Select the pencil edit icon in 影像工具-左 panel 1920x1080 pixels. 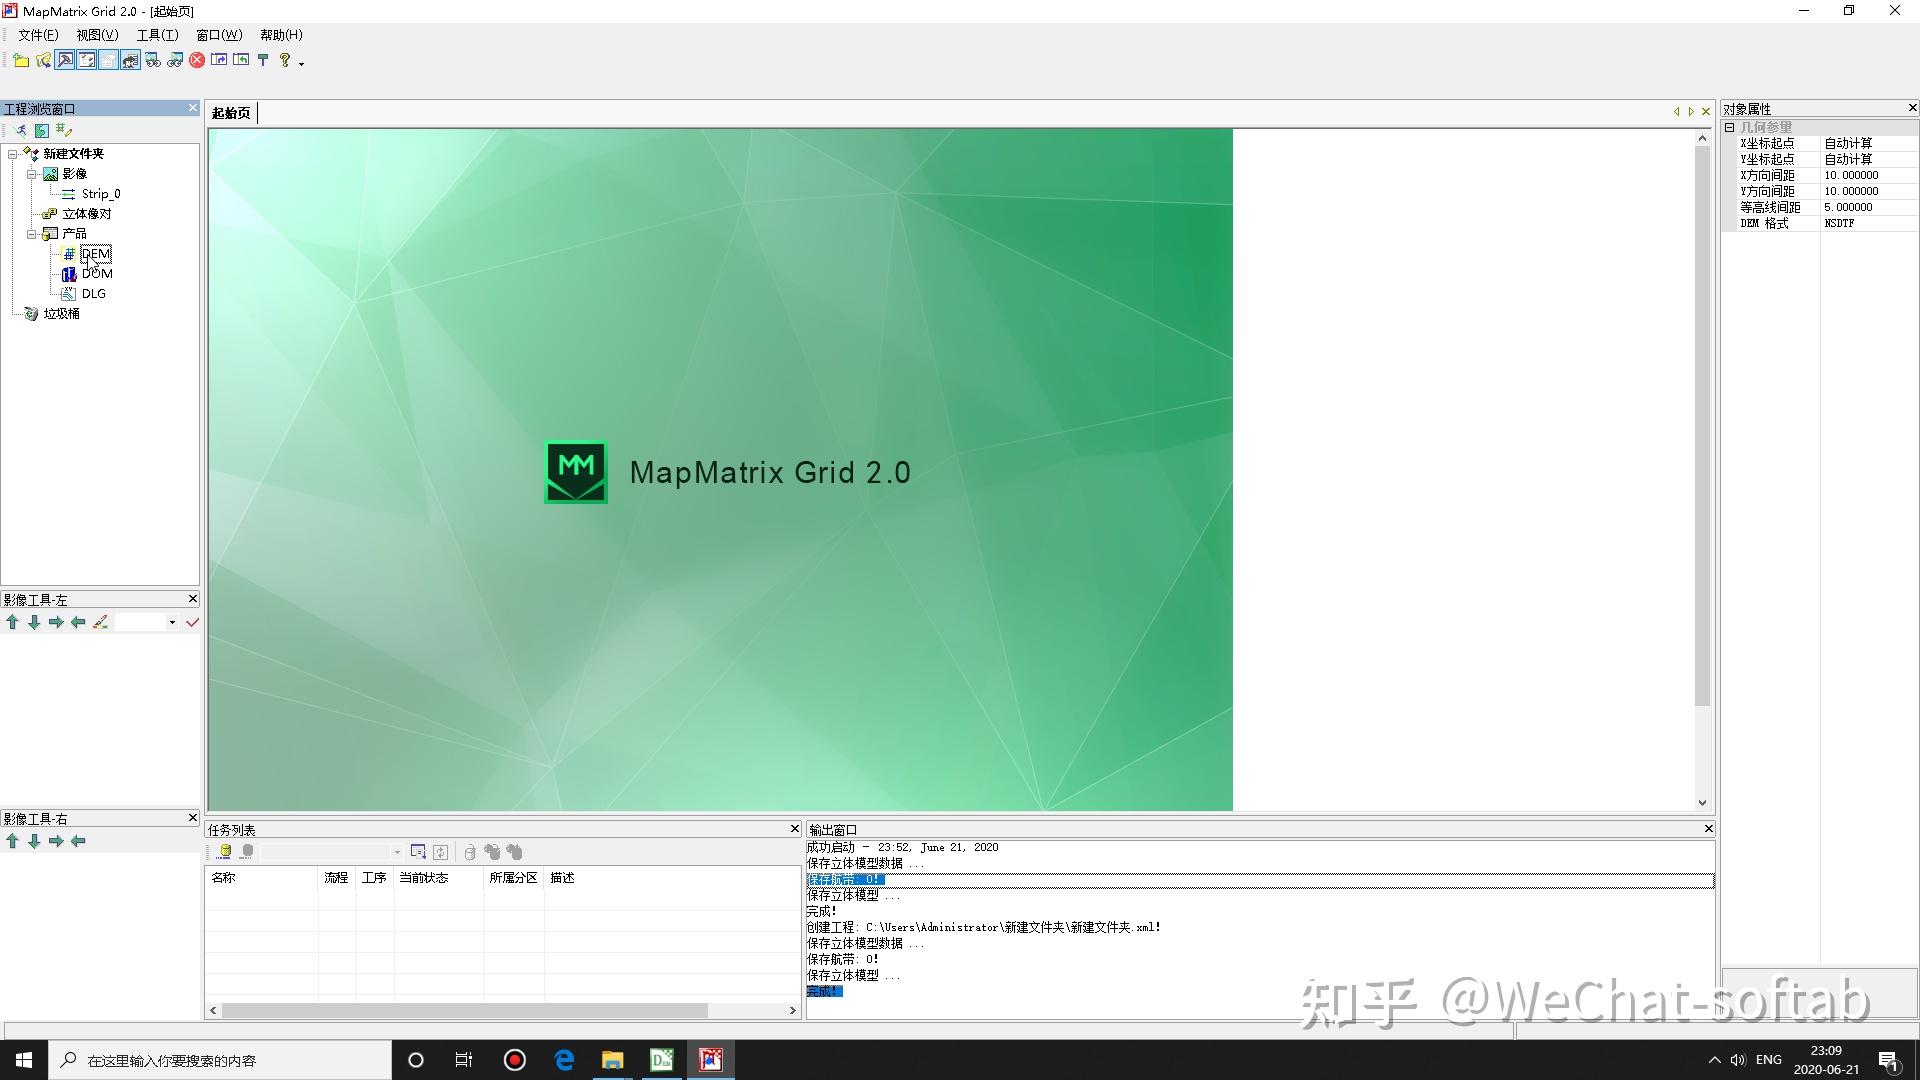pyautogui.click(x=100, y=621)
